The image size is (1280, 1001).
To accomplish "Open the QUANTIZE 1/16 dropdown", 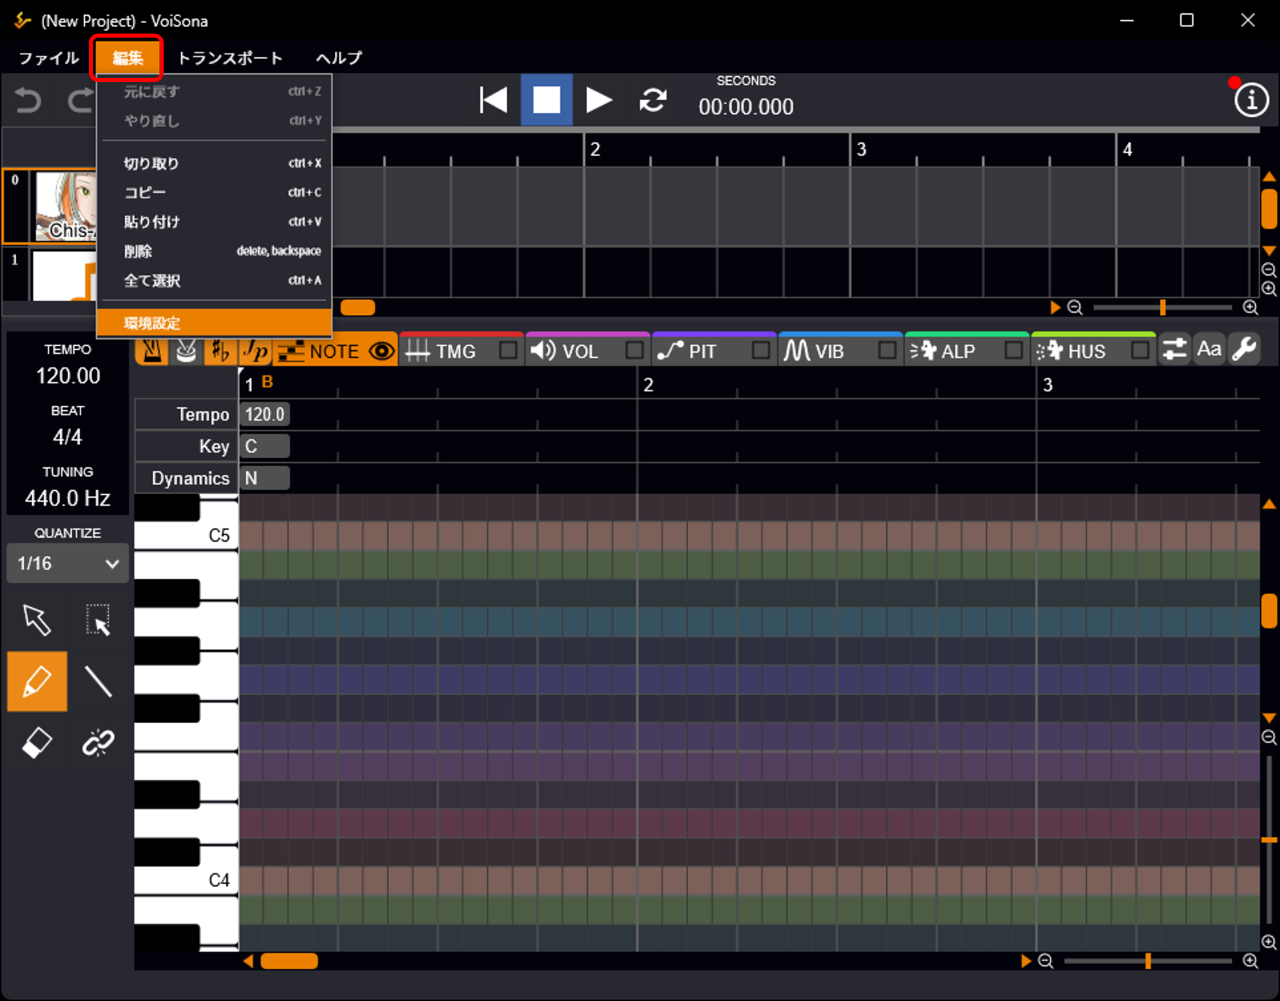I will 68,564.
